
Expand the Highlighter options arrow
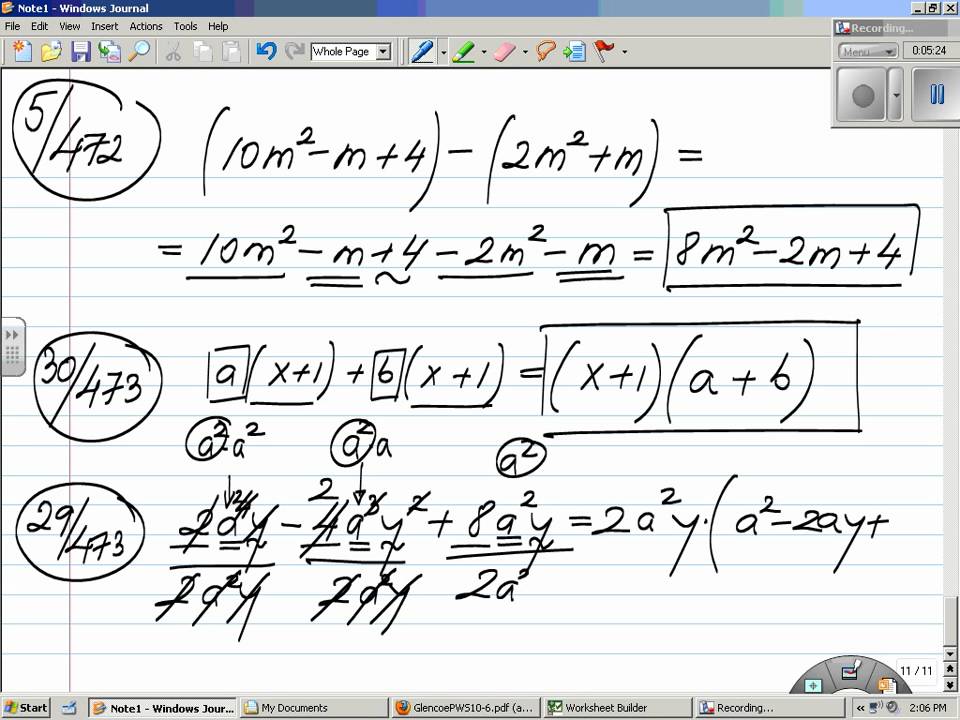pyautogui.click(x=484, y=52)
